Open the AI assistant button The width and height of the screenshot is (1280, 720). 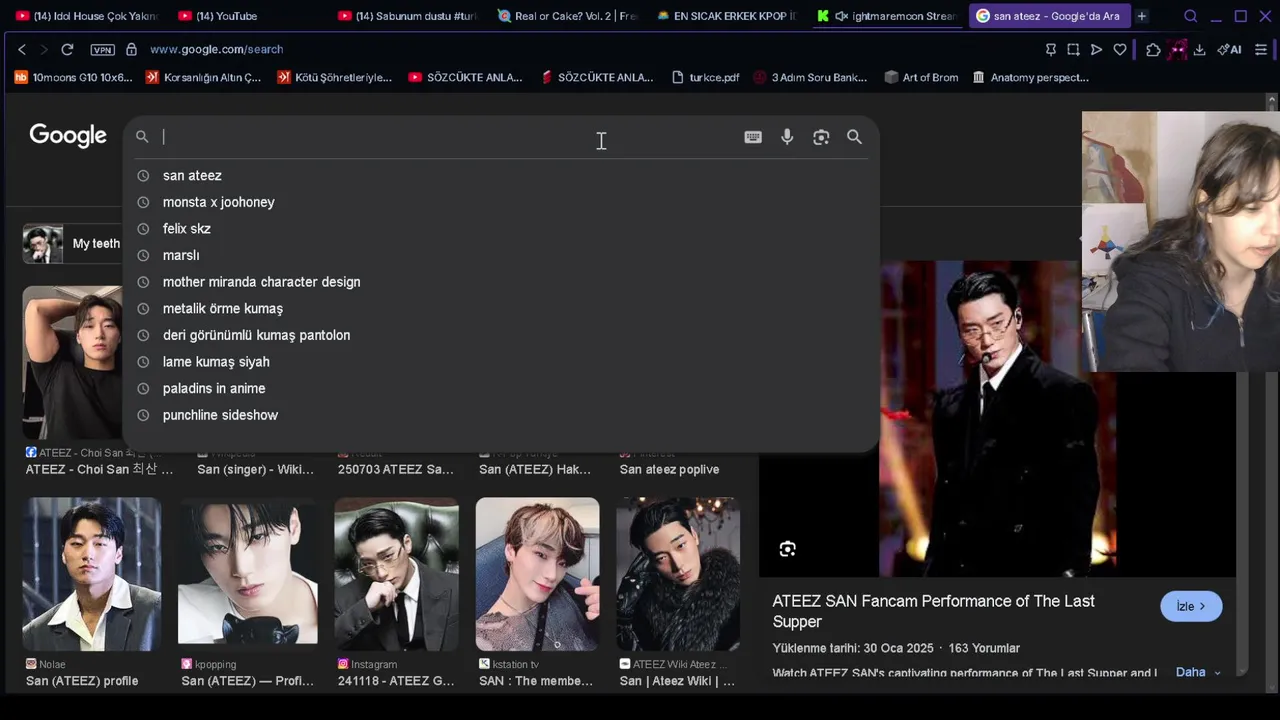1229,49
